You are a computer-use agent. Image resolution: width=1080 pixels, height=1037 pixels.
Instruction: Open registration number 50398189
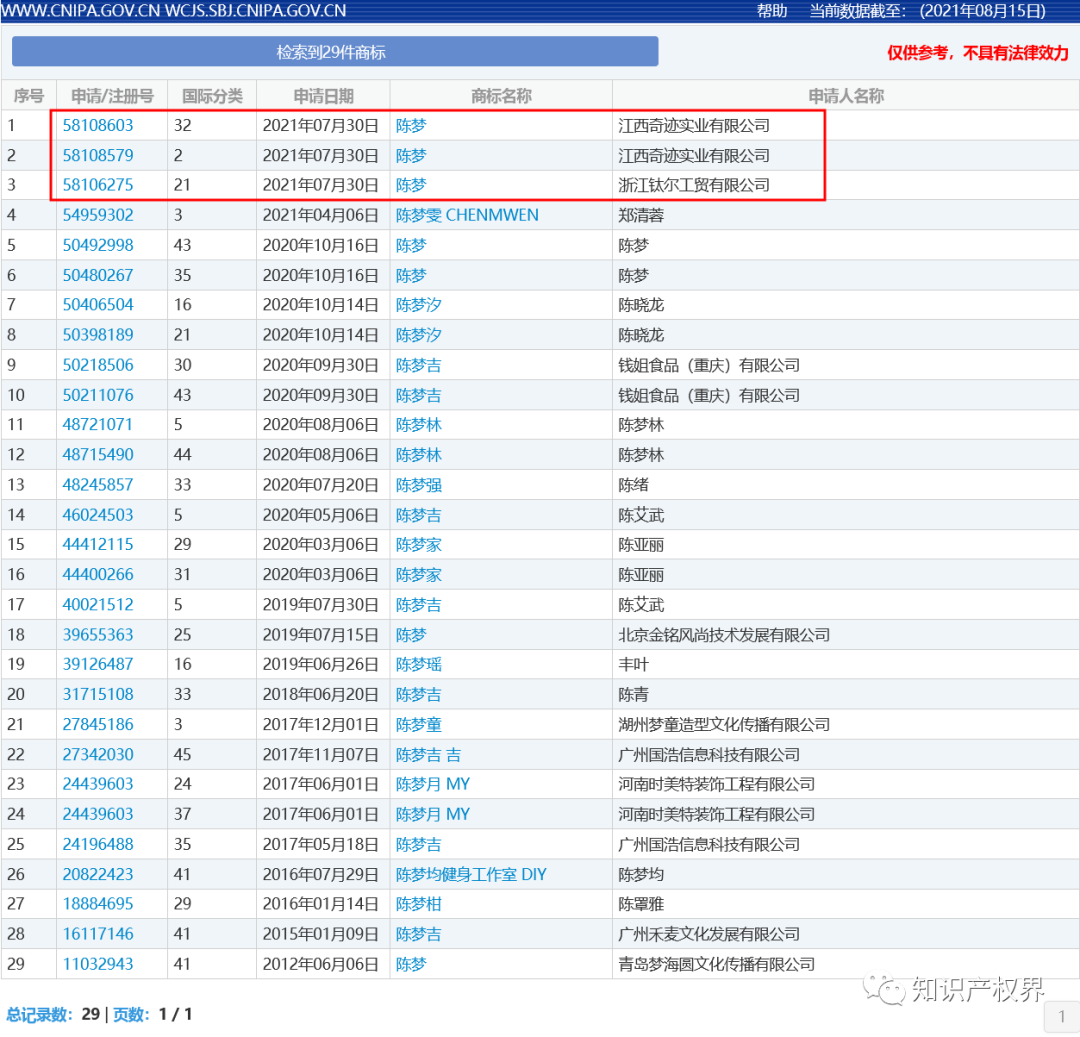tap(98, 335)
